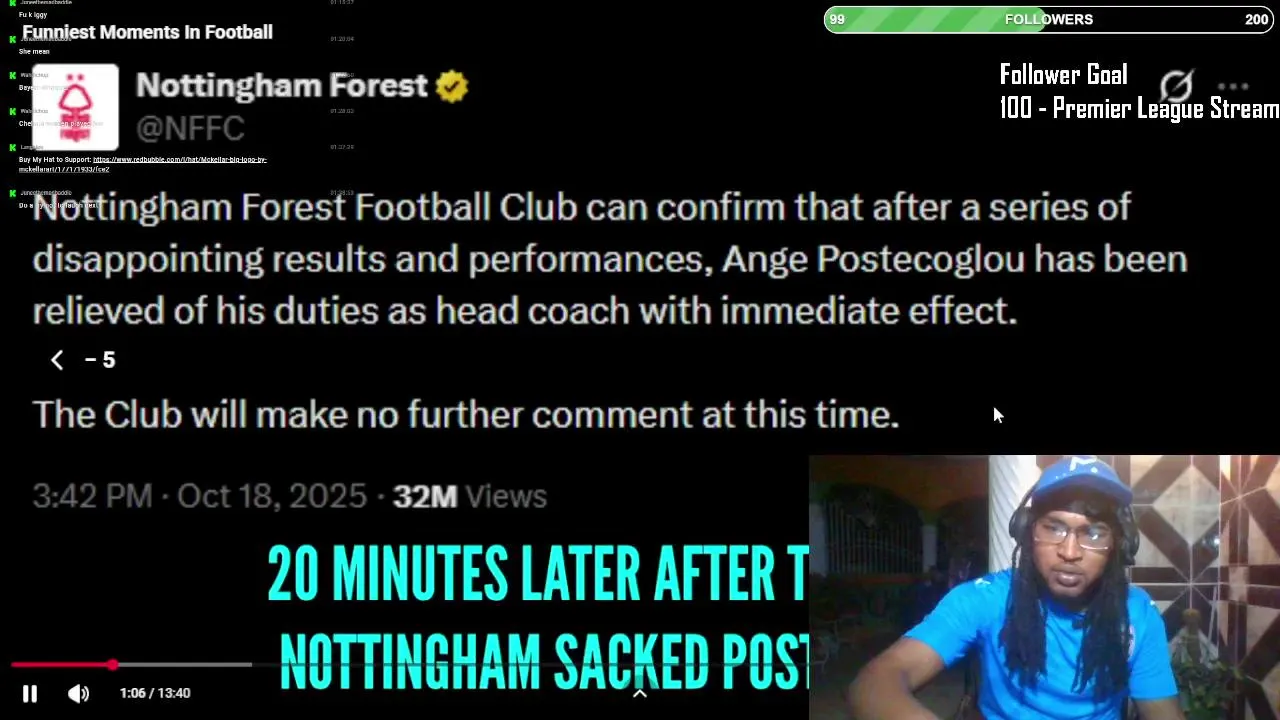The width and height of the screenshot is (1280, 720).
Task: Click the green Followers goal progress bar
Action: (1048, 19)
